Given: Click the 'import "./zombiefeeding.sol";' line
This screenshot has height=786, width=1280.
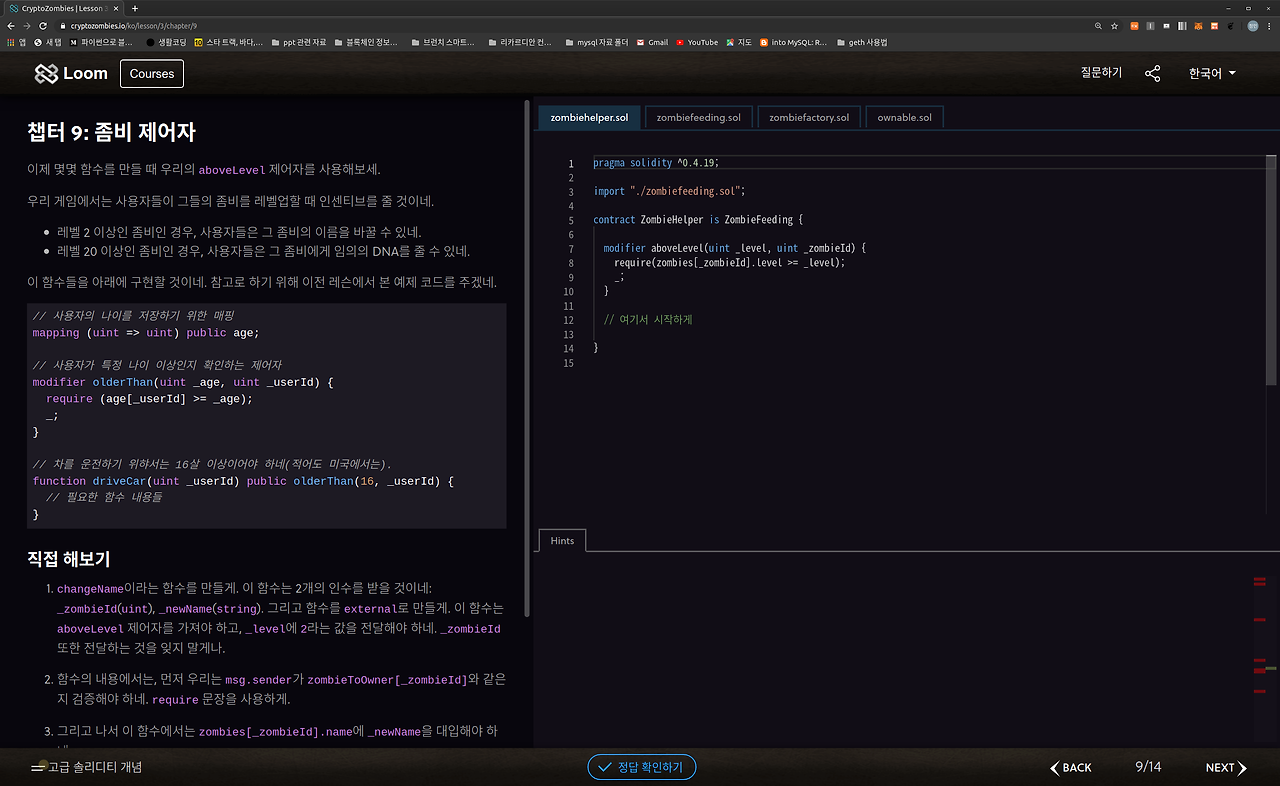Looking at the screenshot, I should click(669, 191).
